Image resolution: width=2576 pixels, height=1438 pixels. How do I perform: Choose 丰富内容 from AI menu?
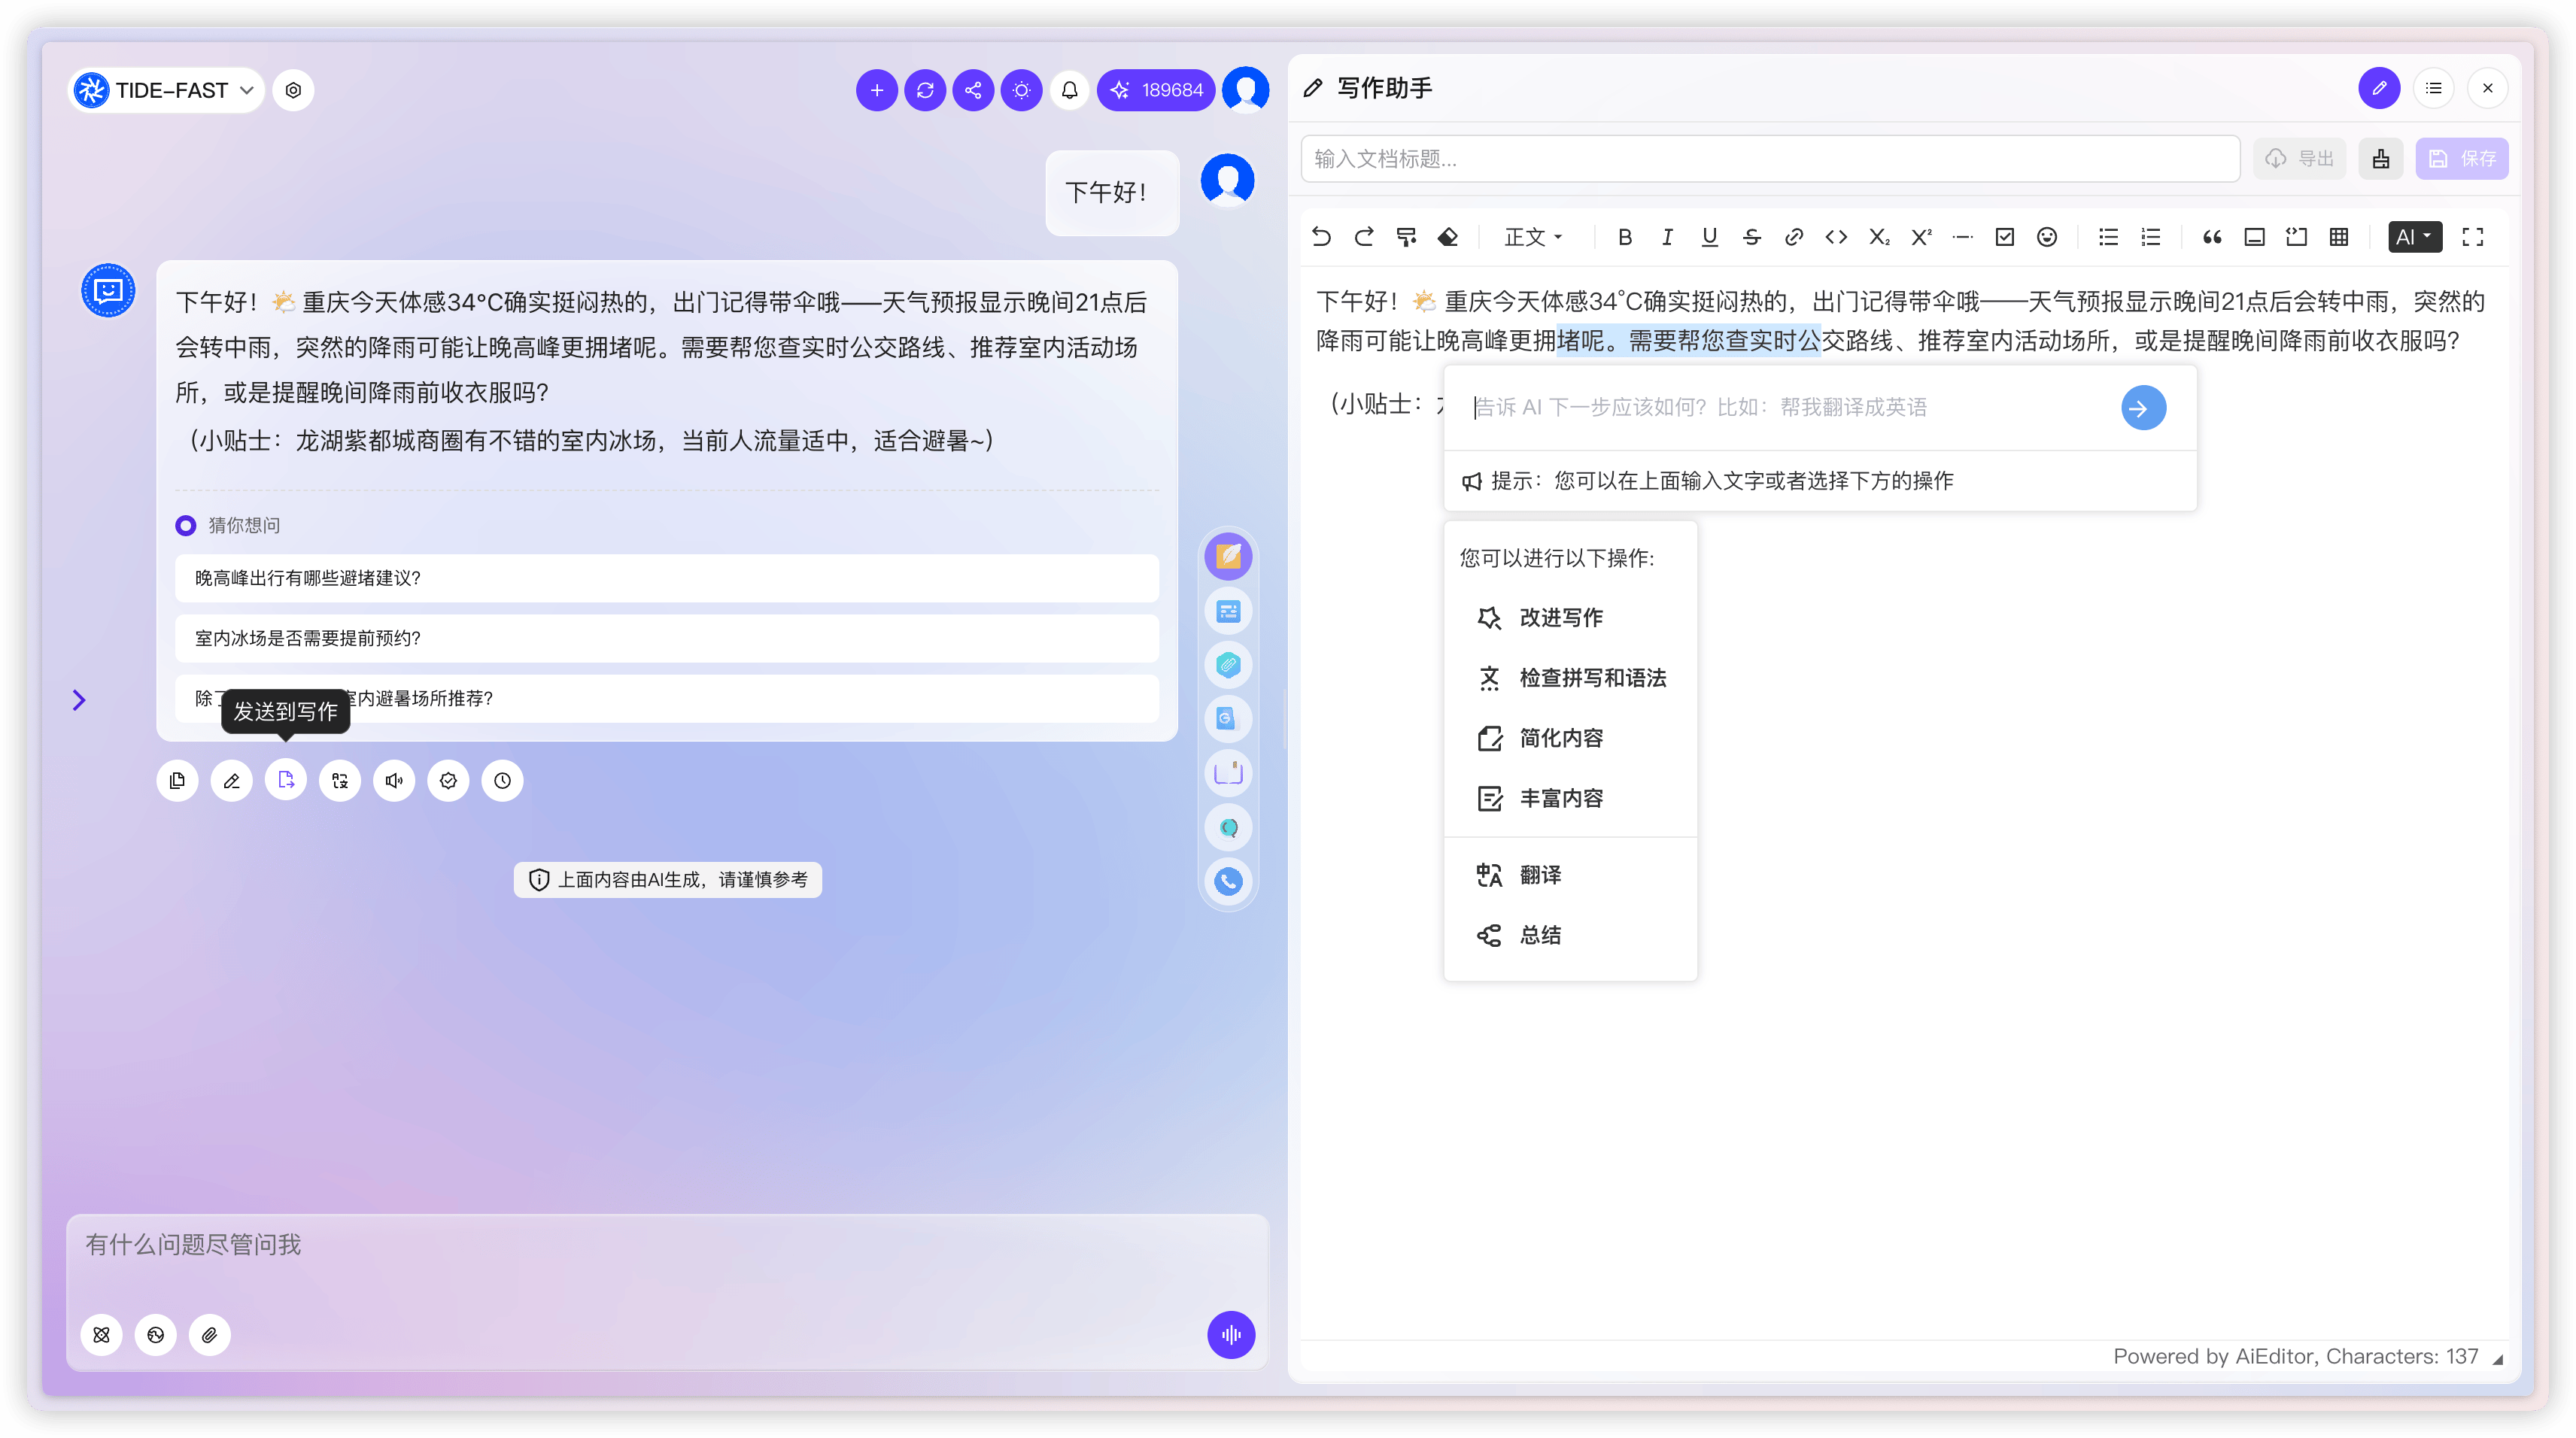pos(1570,798)
